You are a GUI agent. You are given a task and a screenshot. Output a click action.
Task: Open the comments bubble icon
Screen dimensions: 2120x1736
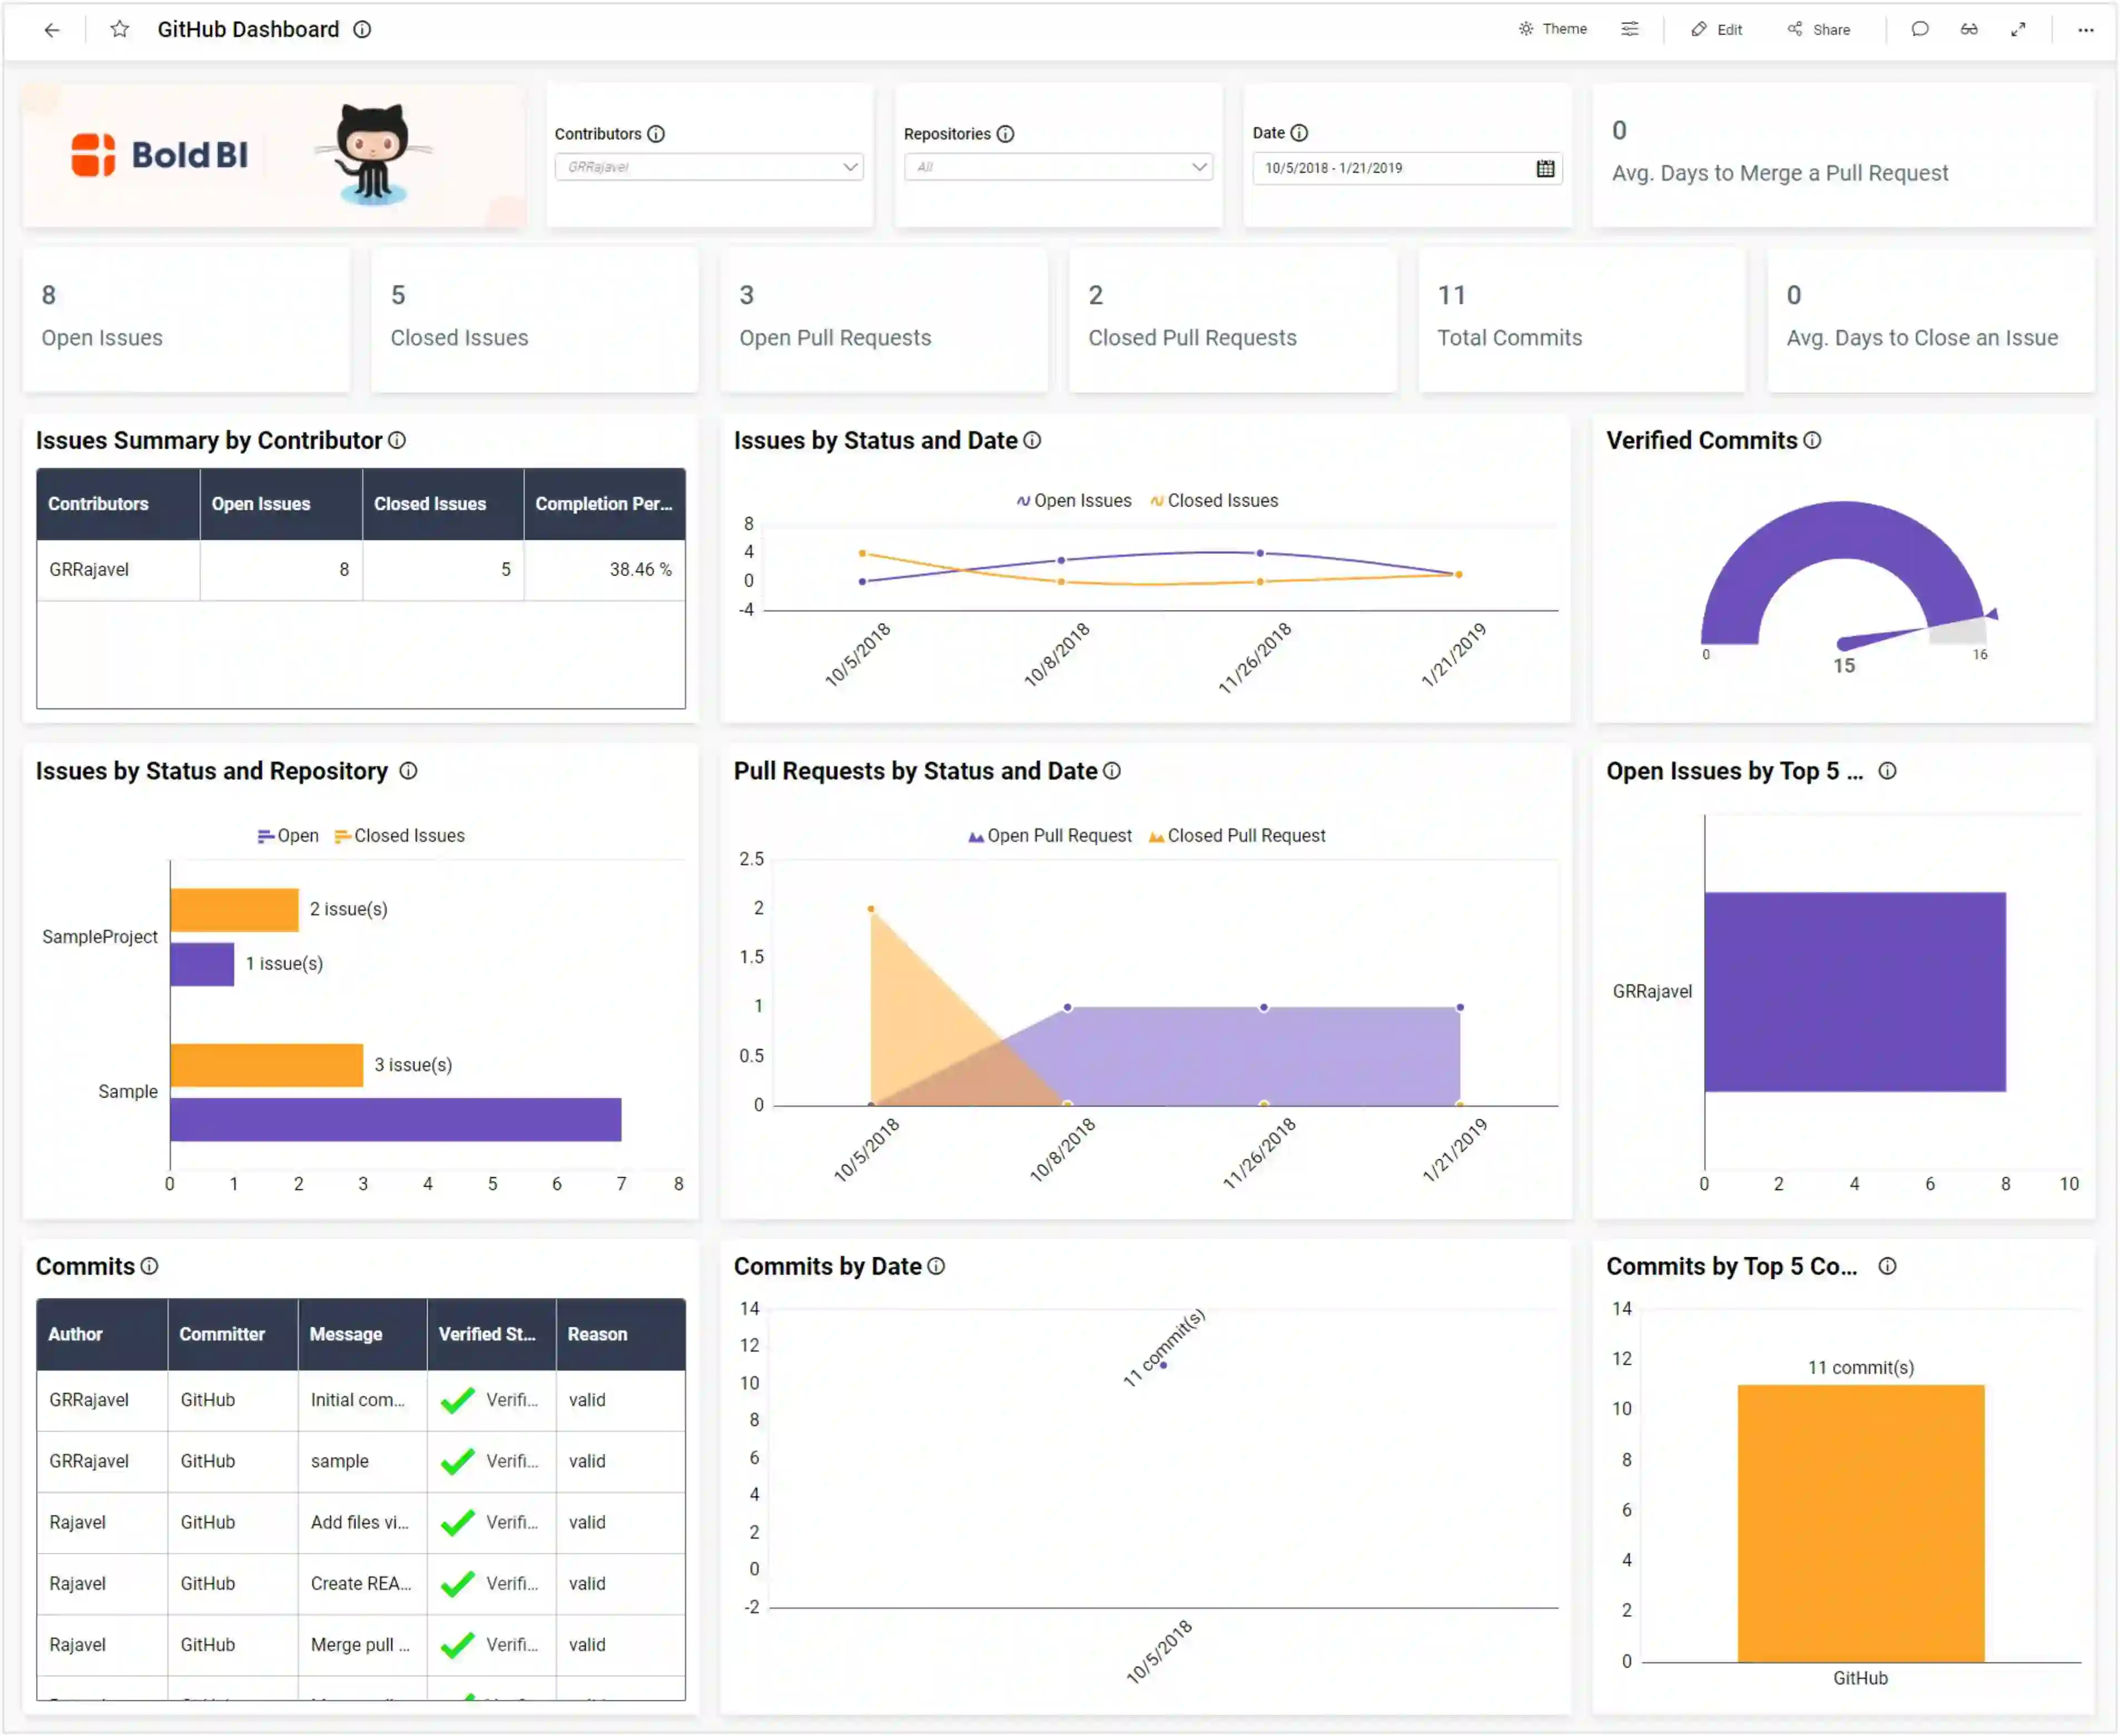coord(1919,29)
